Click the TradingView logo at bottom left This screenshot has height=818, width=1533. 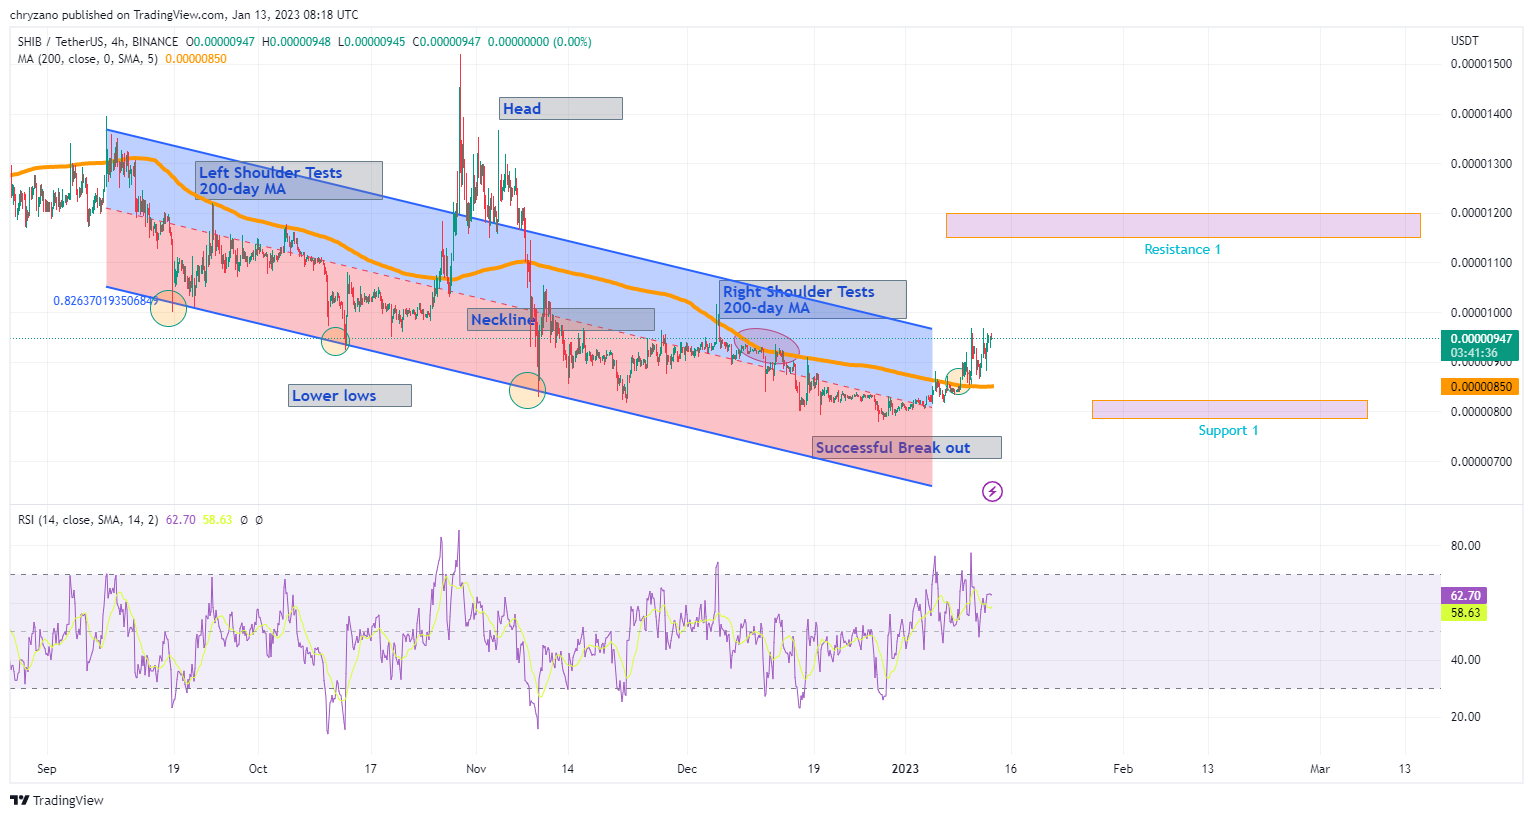pyautogui.click(x=57, y=800)
